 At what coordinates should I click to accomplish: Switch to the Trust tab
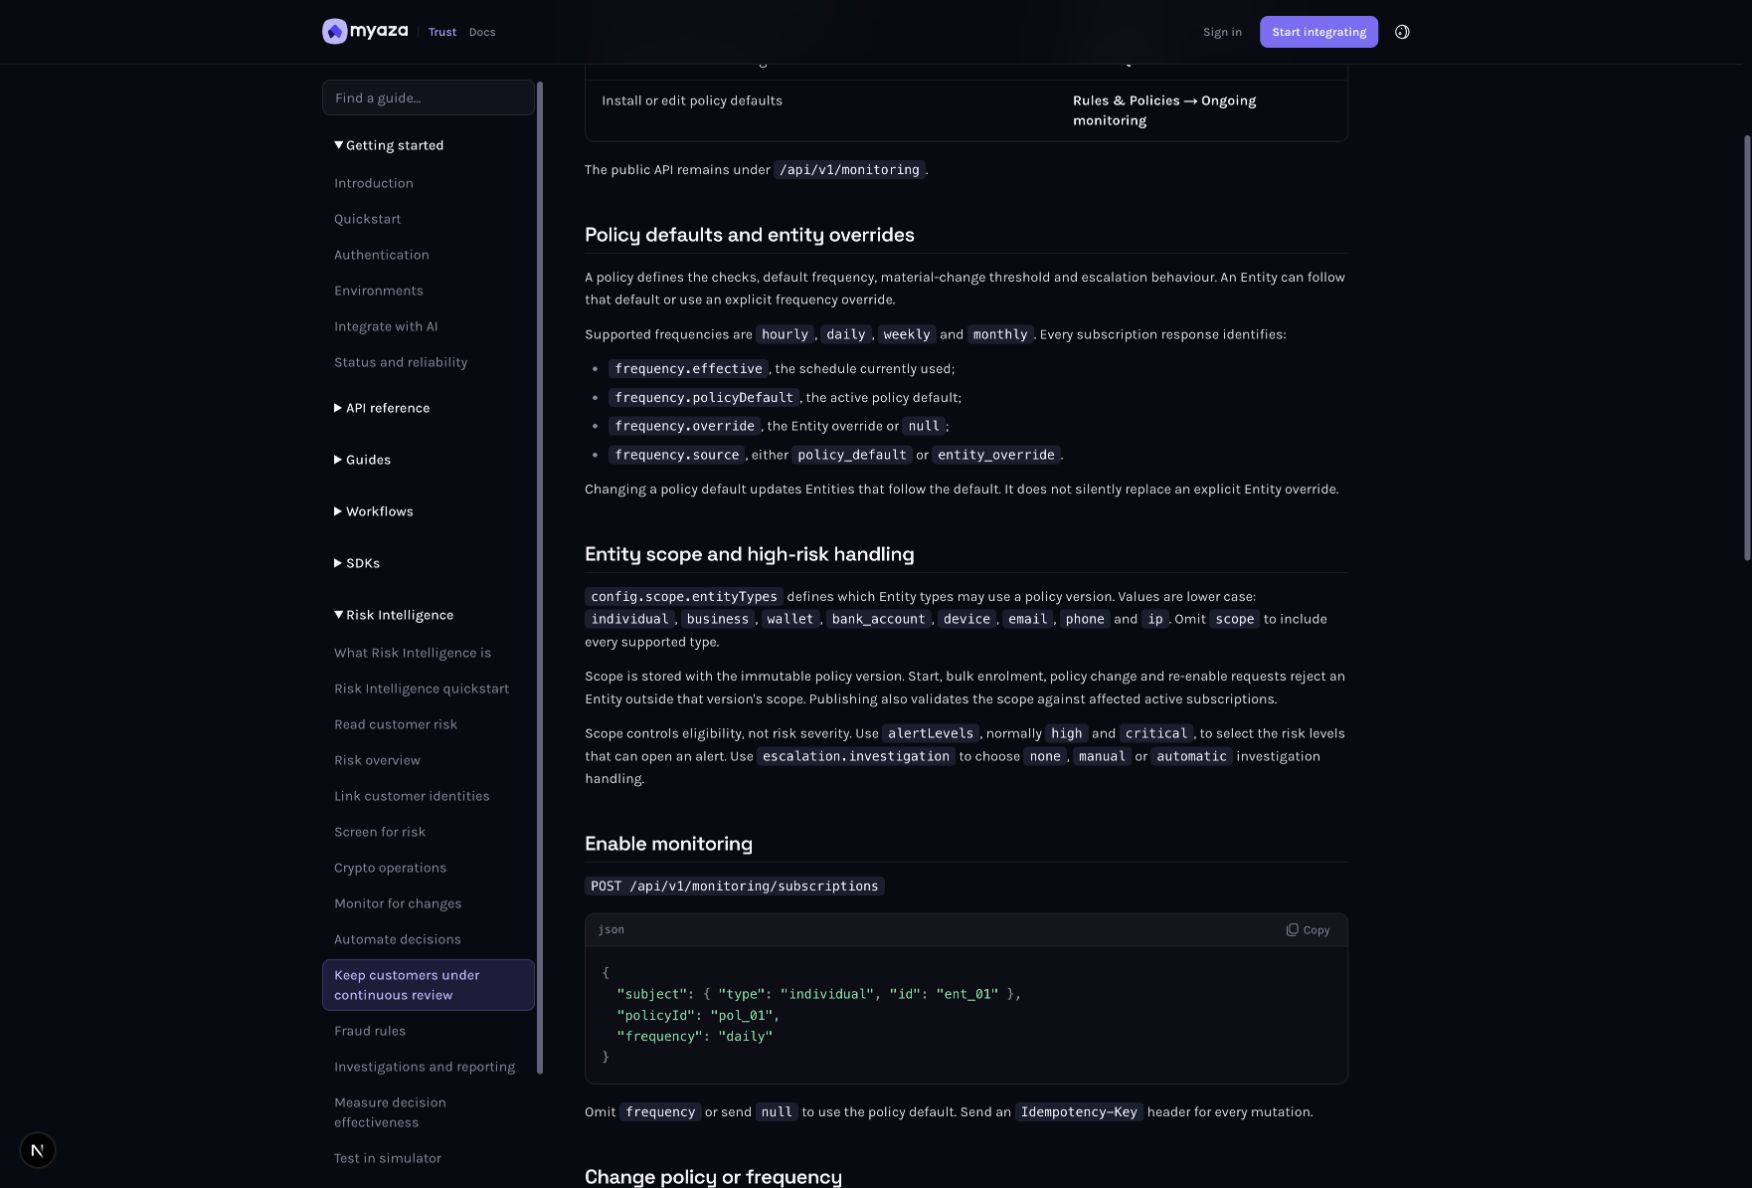point(442,32)
